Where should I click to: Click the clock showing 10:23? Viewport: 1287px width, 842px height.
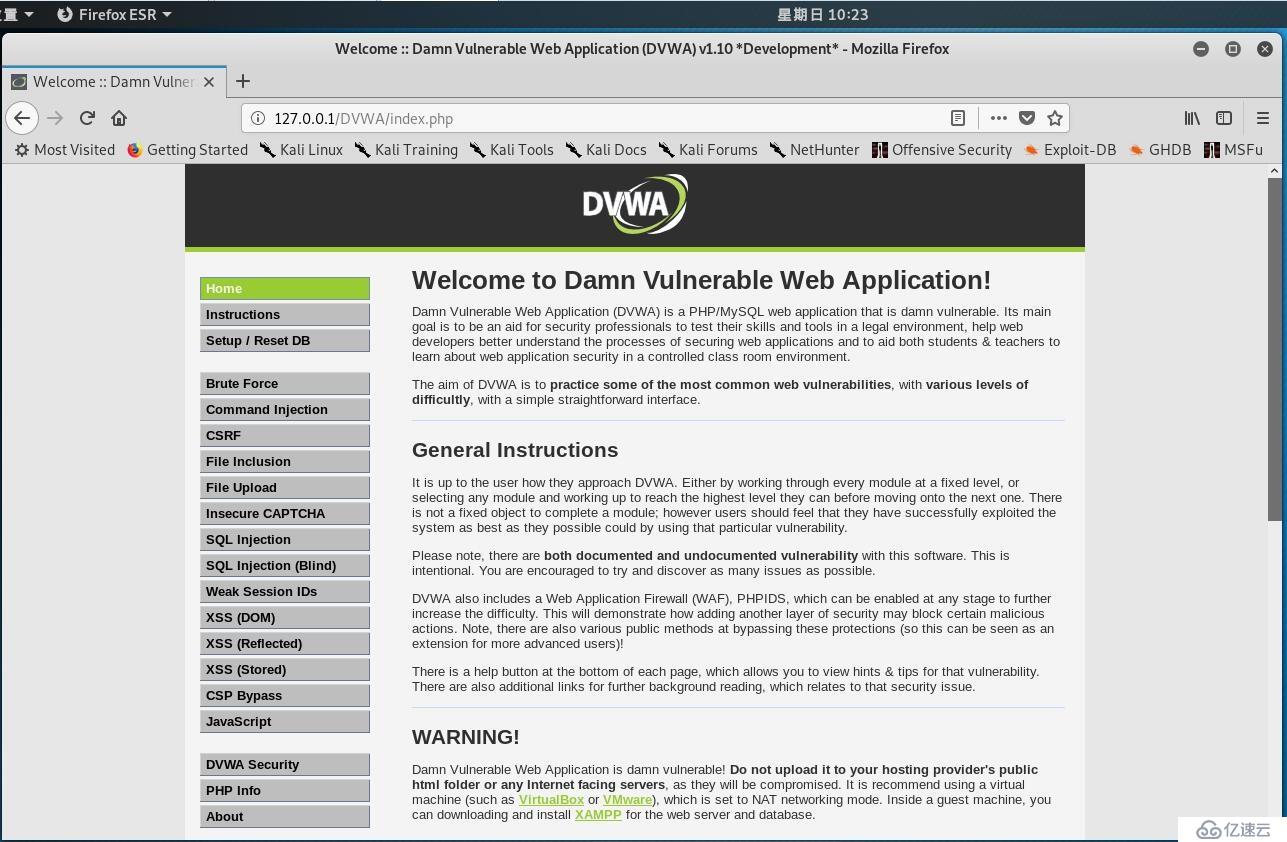point(822,14)
